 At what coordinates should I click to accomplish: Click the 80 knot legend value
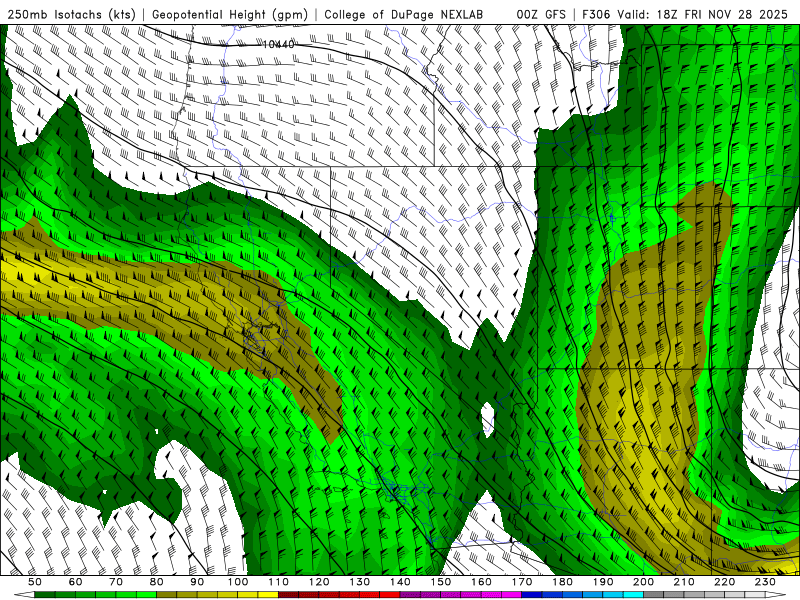pyautogui.click(x=157, y=582)
